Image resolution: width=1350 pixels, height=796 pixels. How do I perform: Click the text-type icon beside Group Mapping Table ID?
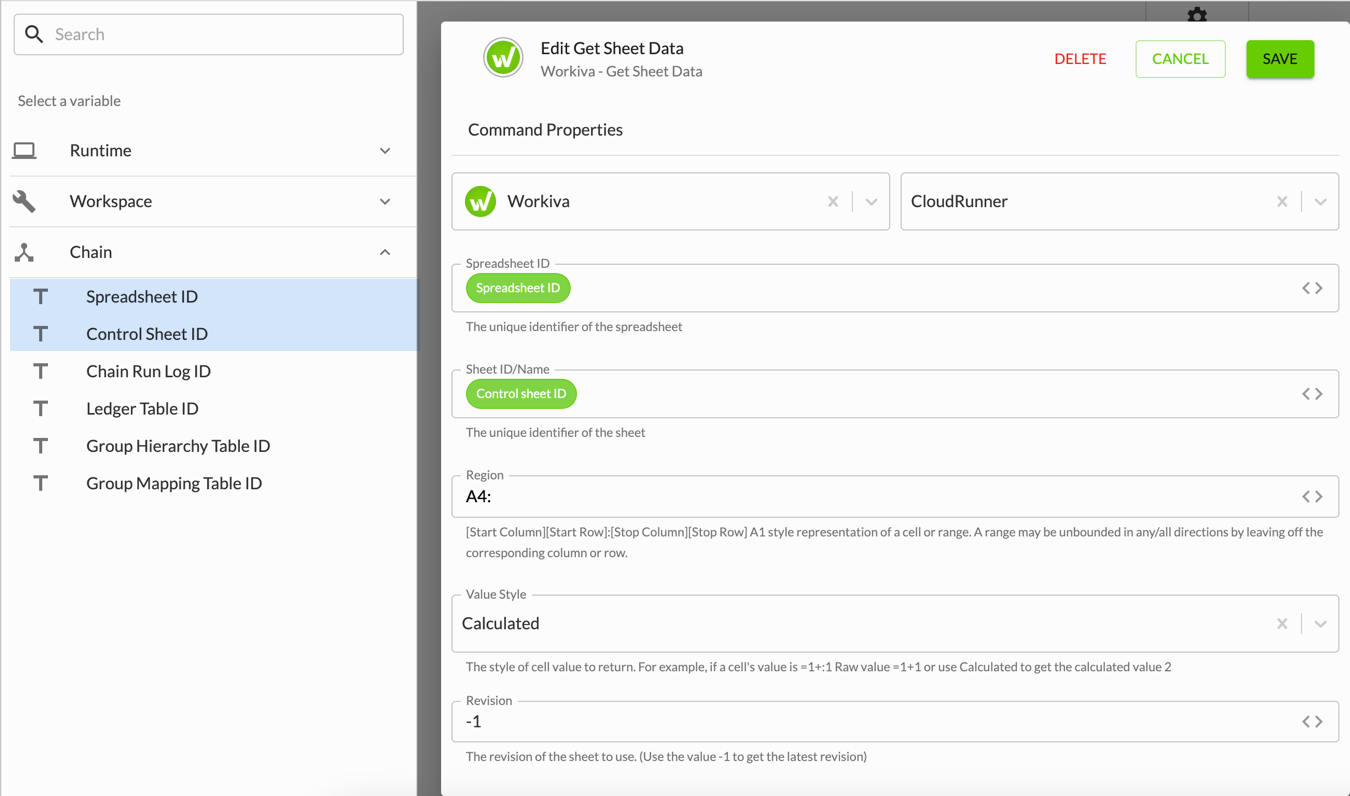click(x=40, y=483)
